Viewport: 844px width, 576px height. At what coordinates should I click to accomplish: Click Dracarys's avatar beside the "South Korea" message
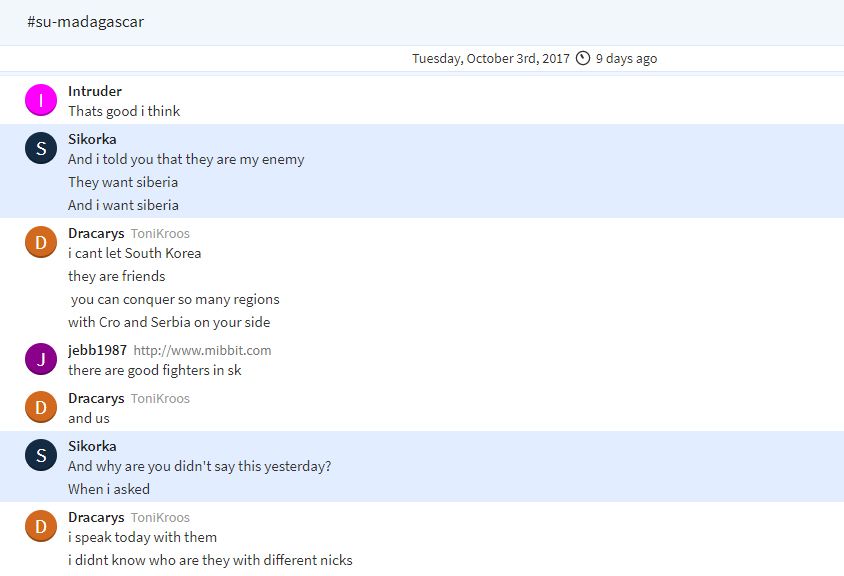coord(41,242)
